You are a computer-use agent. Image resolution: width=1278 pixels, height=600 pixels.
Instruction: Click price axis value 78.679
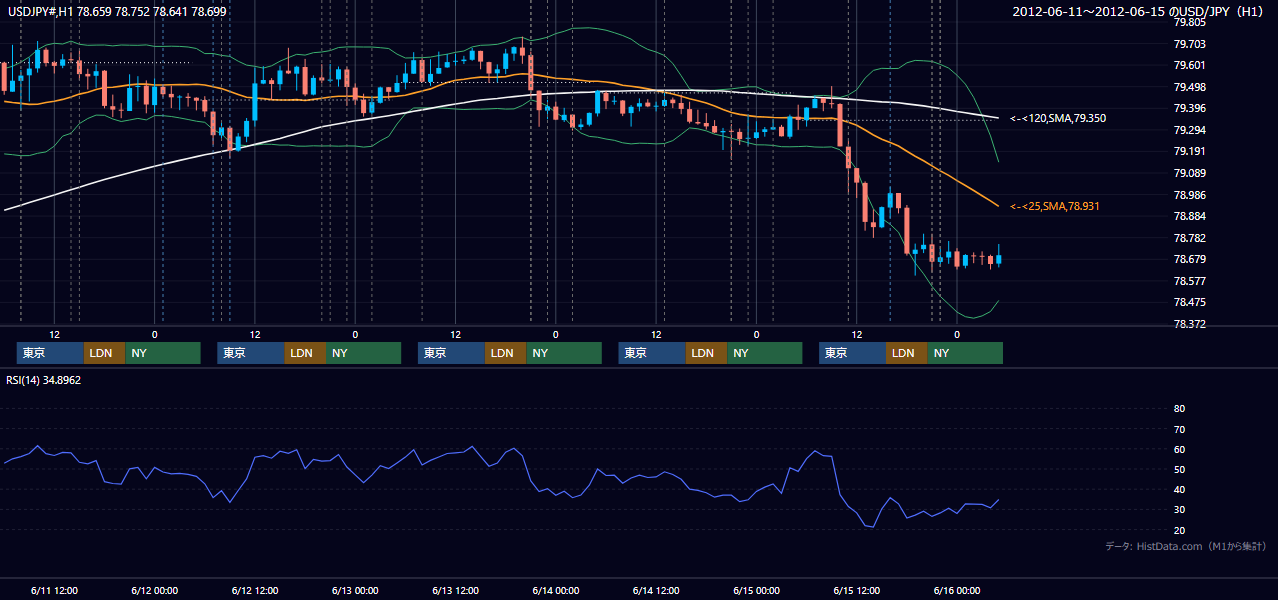[x=1190, y=259]
